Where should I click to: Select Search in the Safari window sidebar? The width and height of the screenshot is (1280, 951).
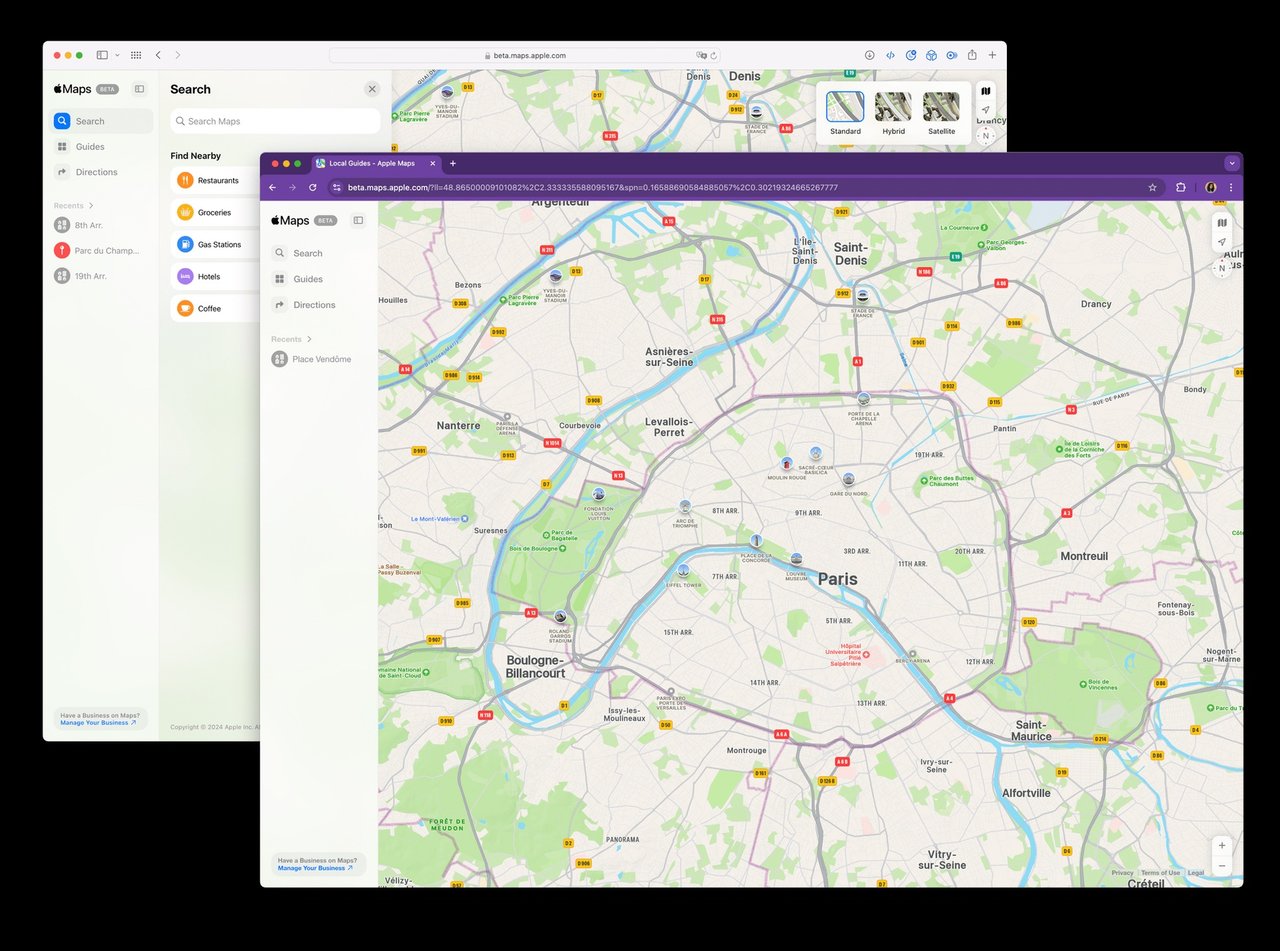(102, 121)
